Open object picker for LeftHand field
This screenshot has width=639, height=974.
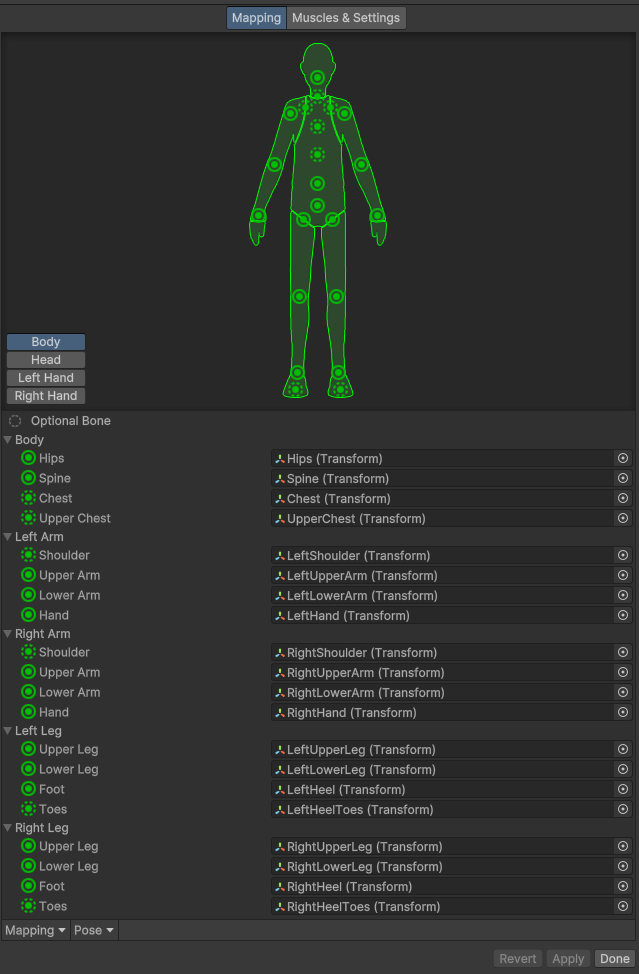[x=623, y=615]
